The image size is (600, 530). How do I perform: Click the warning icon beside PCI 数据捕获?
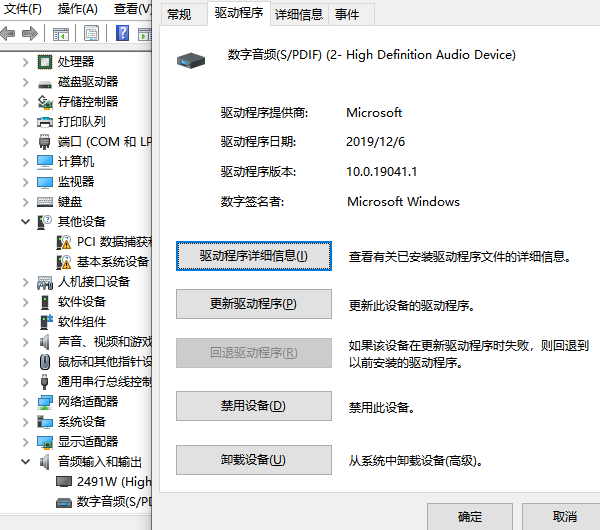click(64, 242)
